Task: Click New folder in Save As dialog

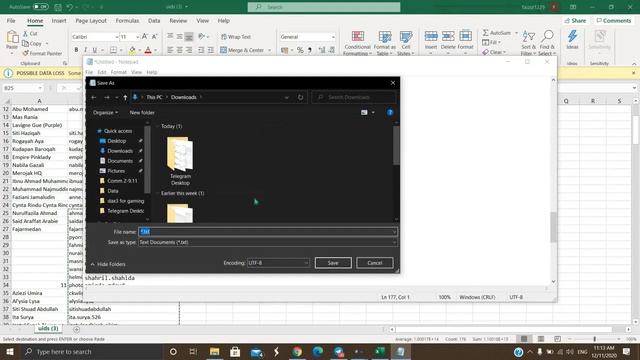Action: click(142, 112)
